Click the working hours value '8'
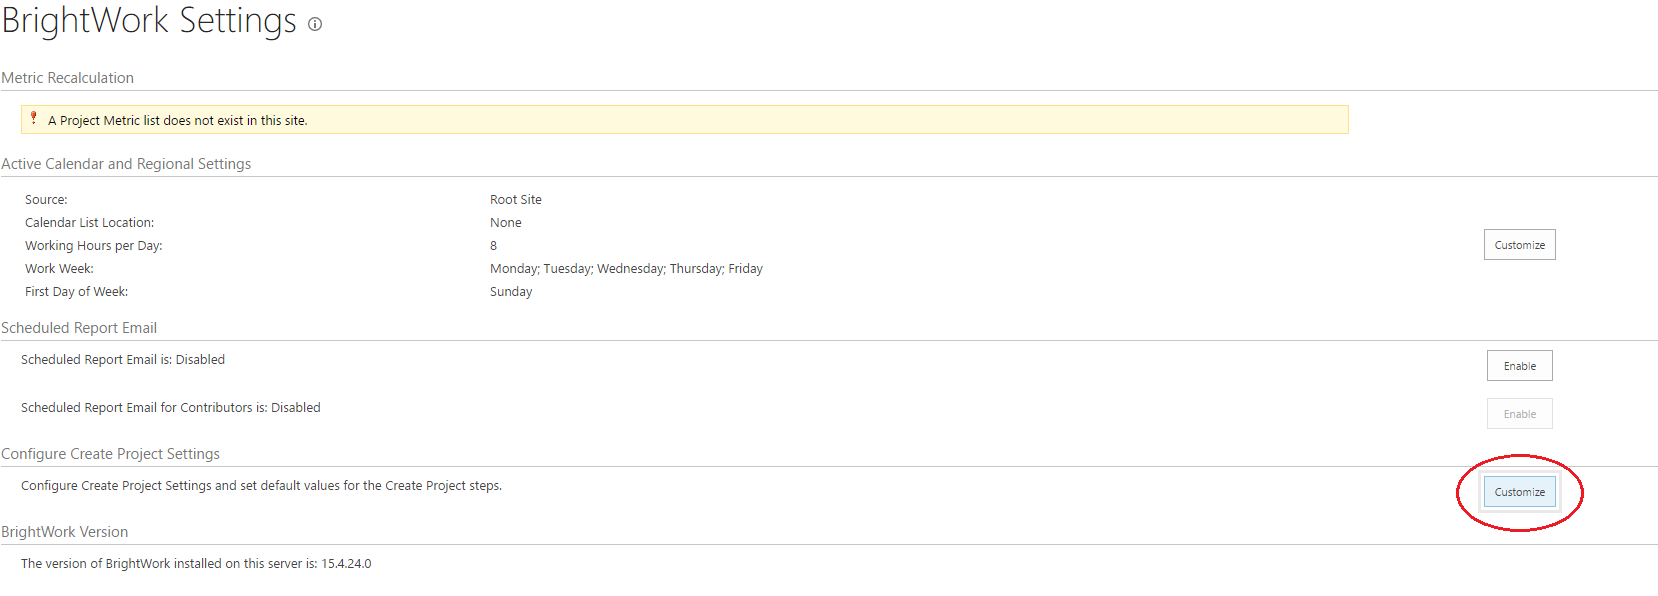 tap(493, 246)
